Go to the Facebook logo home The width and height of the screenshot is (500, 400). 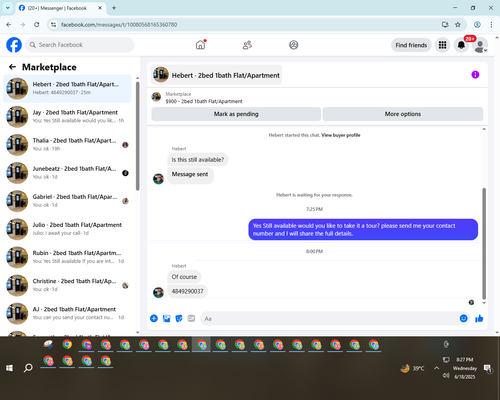click(14, 45)
